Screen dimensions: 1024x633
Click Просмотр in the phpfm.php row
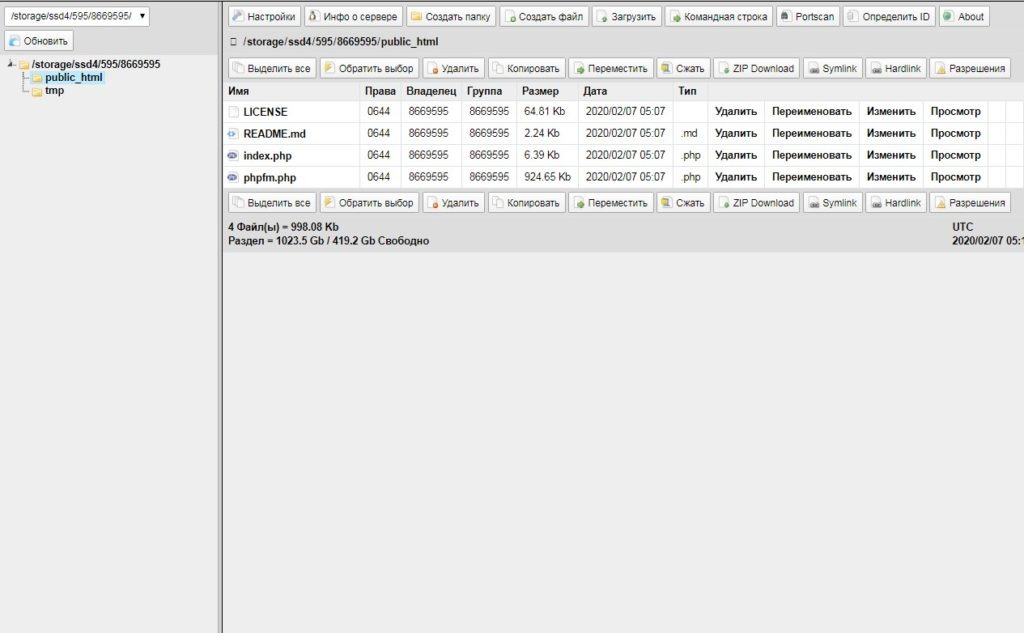click(x=955, y=177)
